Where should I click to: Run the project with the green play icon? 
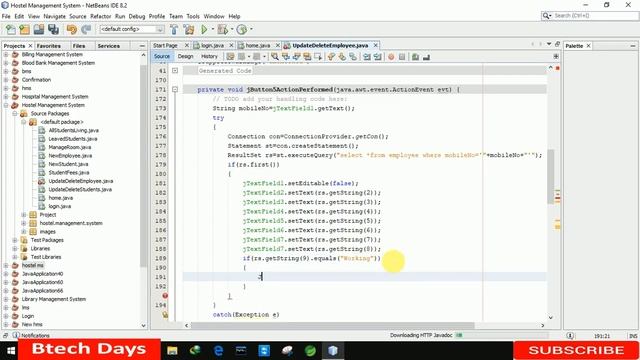pos(204,29)
